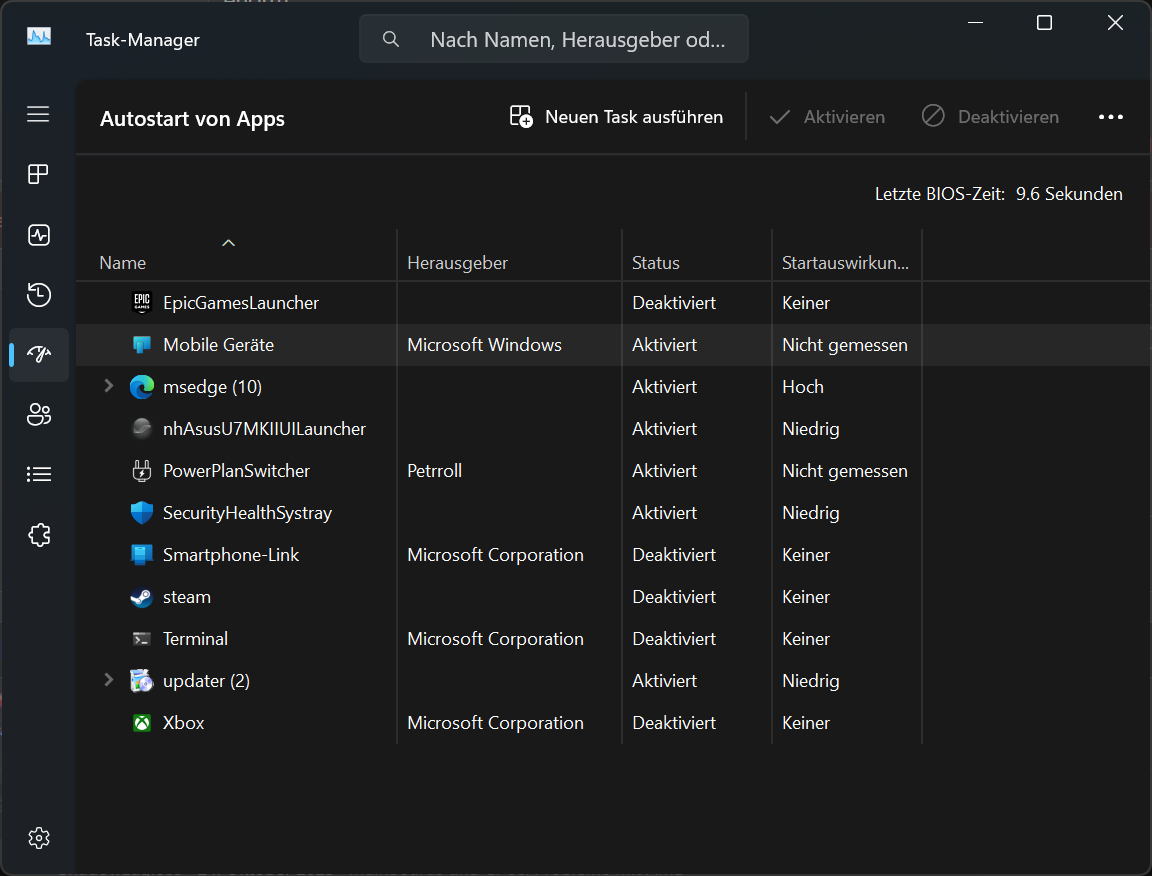
Task: Open the Users page icon
Action: point(38,415)
